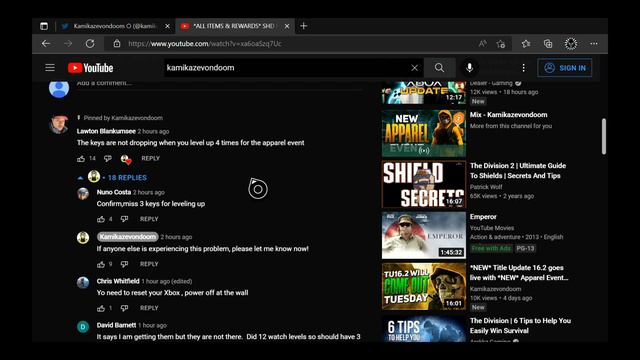Screen dimensions: 640x360
Task: Click the page vertical scrollbar thumb
Action: pyautogui.click(x=604, y=137)
